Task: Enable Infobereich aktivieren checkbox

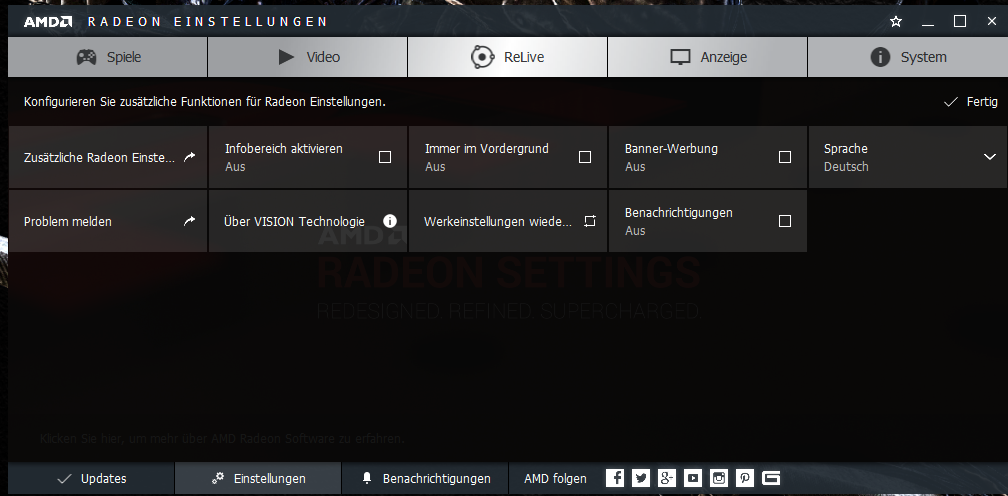Action: [x=385, y=157]
